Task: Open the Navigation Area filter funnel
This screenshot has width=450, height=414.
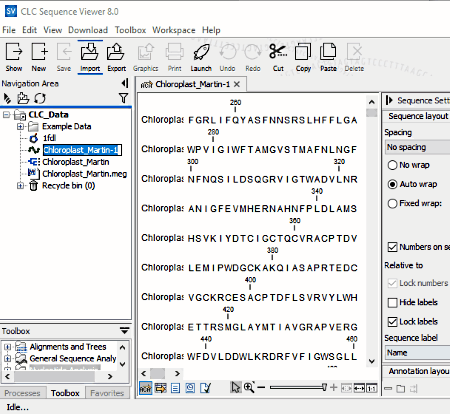Action: click(x=123, y=98)
